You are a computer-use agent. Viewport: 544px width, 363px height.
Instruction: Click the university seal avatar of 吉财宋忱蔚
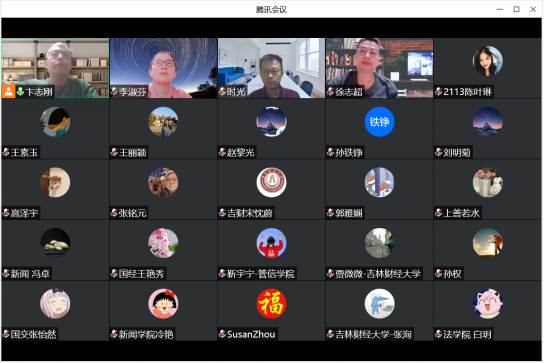(271, 183)
